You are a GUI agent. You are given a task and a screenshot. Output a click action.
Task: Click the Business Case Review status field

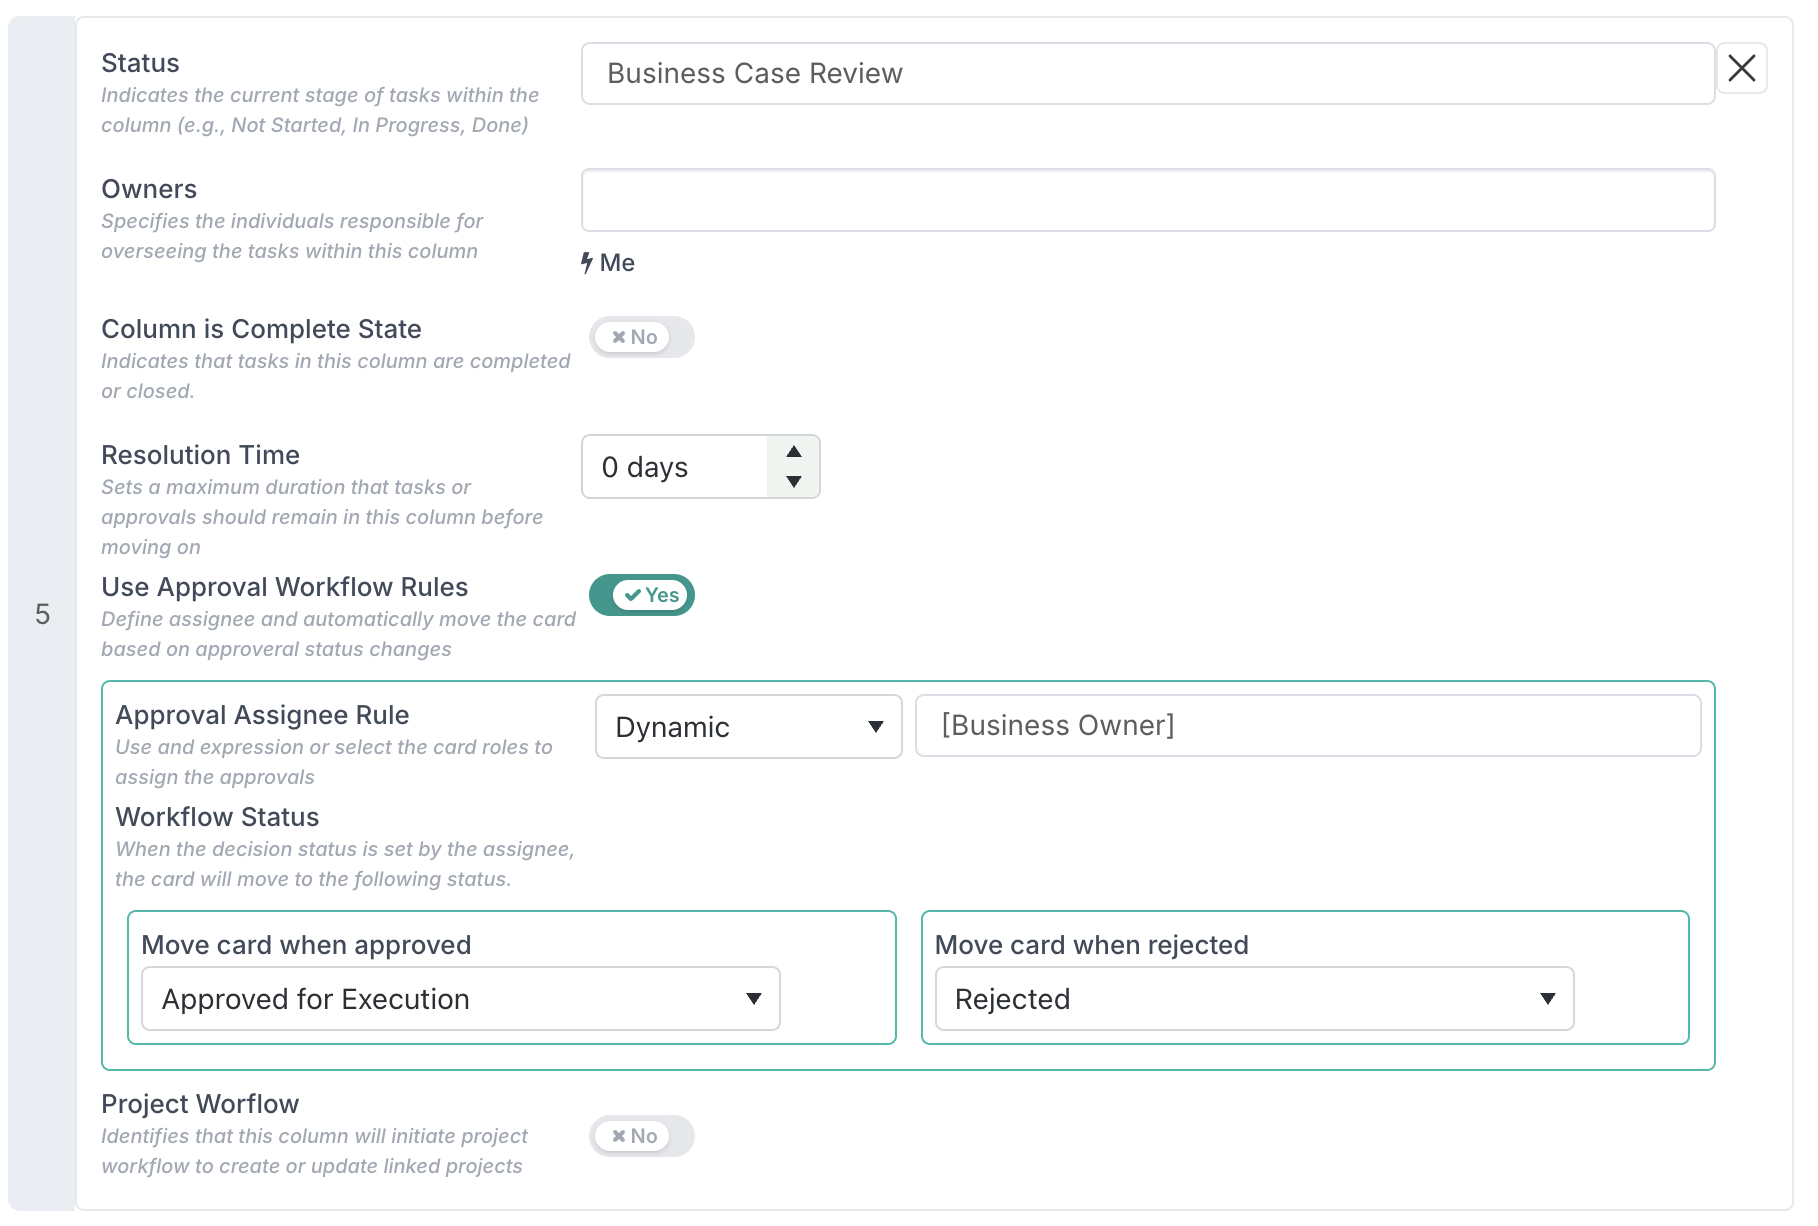click(1147, 74)
